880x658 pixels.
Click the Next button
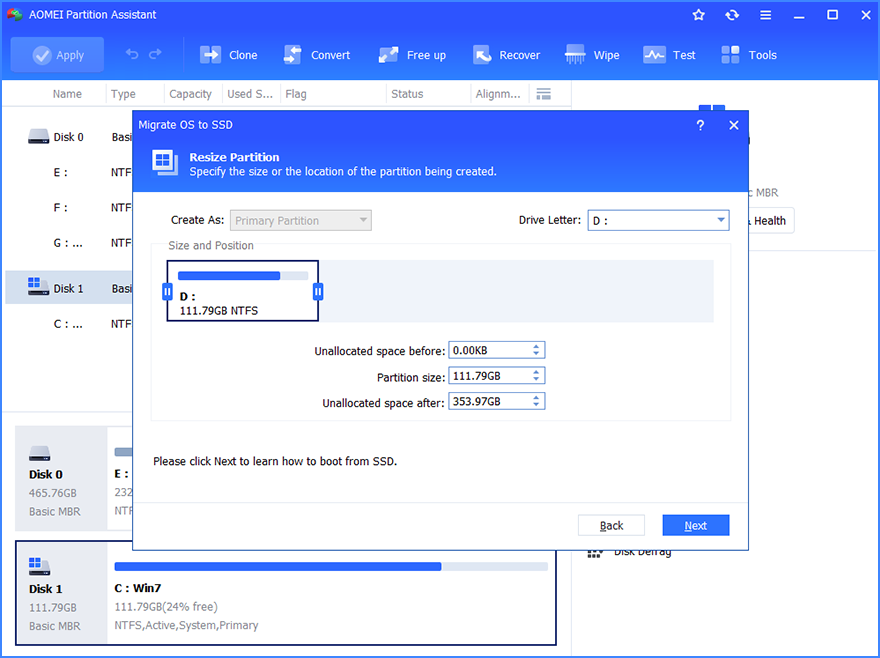pos(695,526)
